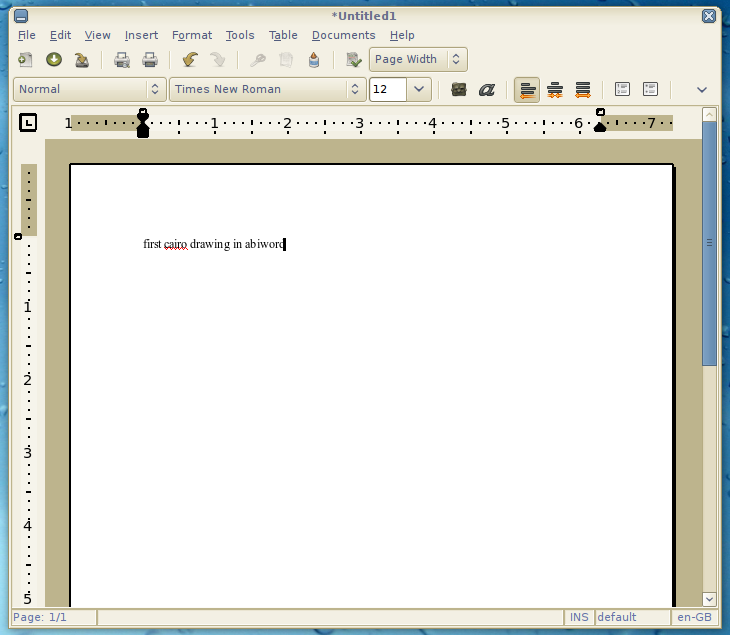Click the vertical scrollbar up arrow

coord(709,115)
